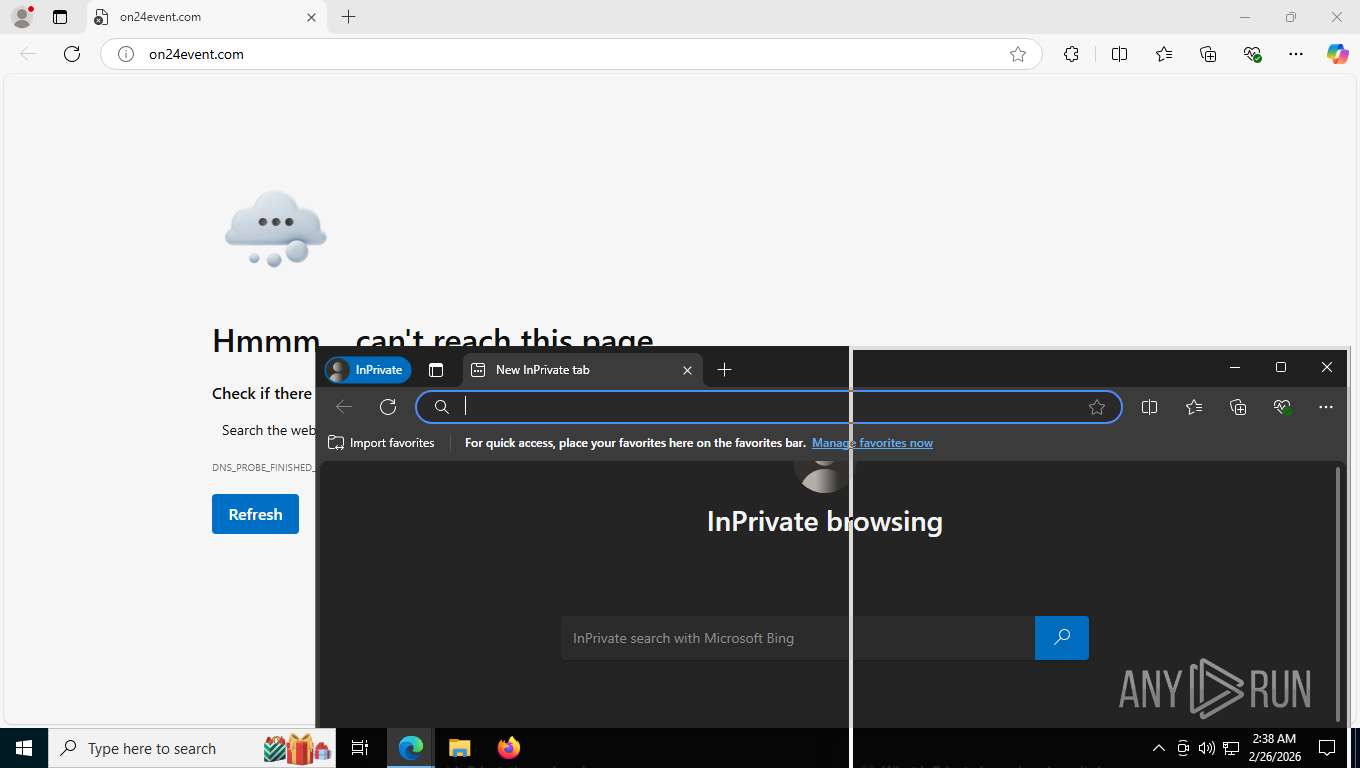1360x768 pixels.
Task: Click the taskbar Type here to search box
Action: (192, 748)
